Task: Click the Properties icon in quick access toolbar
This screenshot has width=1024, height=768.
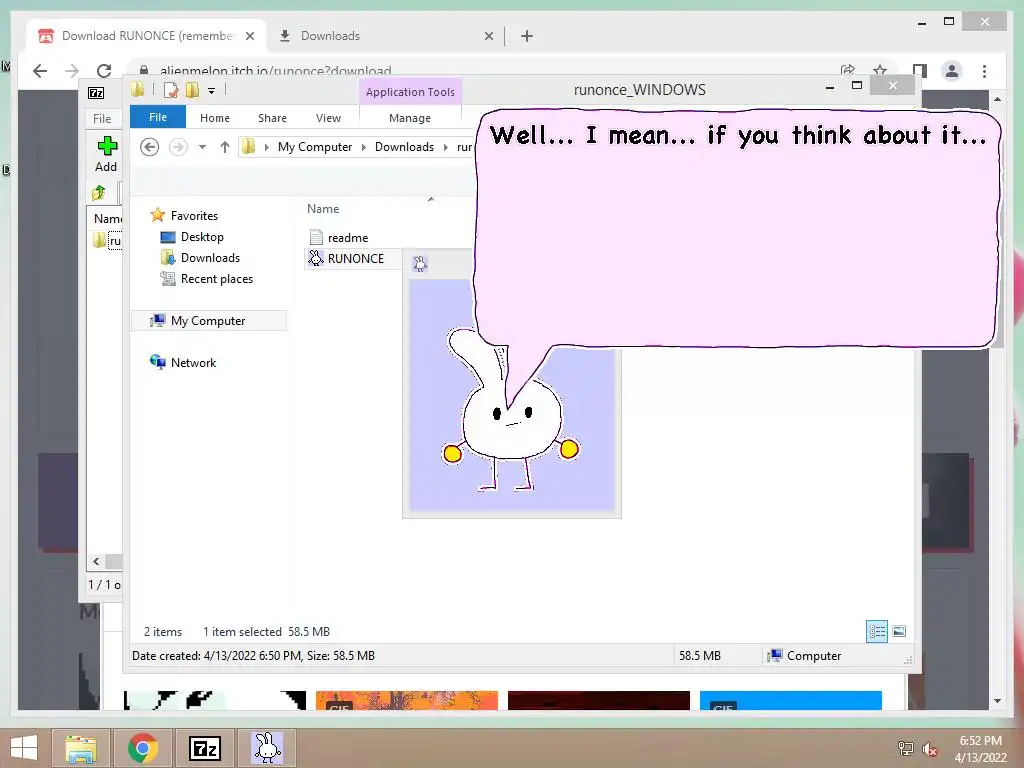Action: point(171,91)
